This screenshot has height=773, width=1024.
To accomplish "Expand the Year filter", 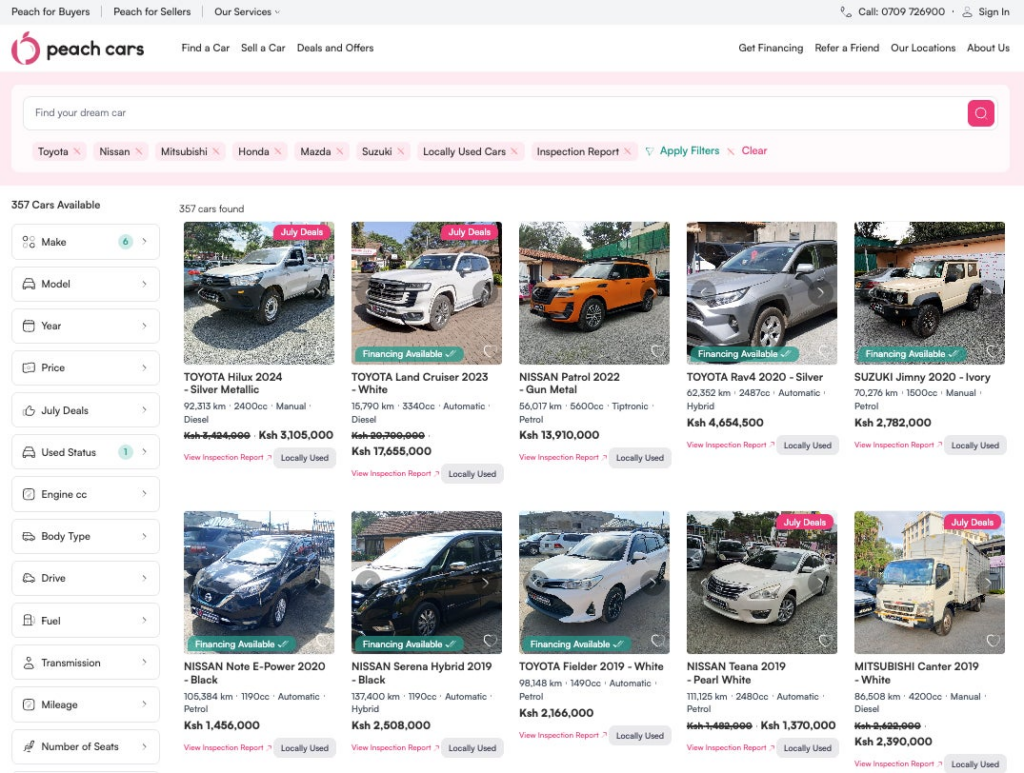I will pos(86,326).
